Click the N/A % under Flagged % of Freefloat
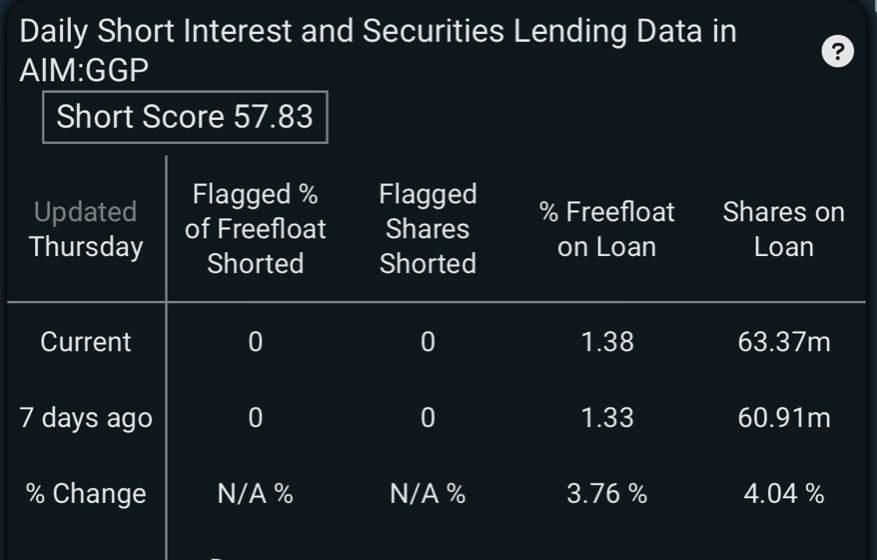877x560 pixels. click(255, 494)
